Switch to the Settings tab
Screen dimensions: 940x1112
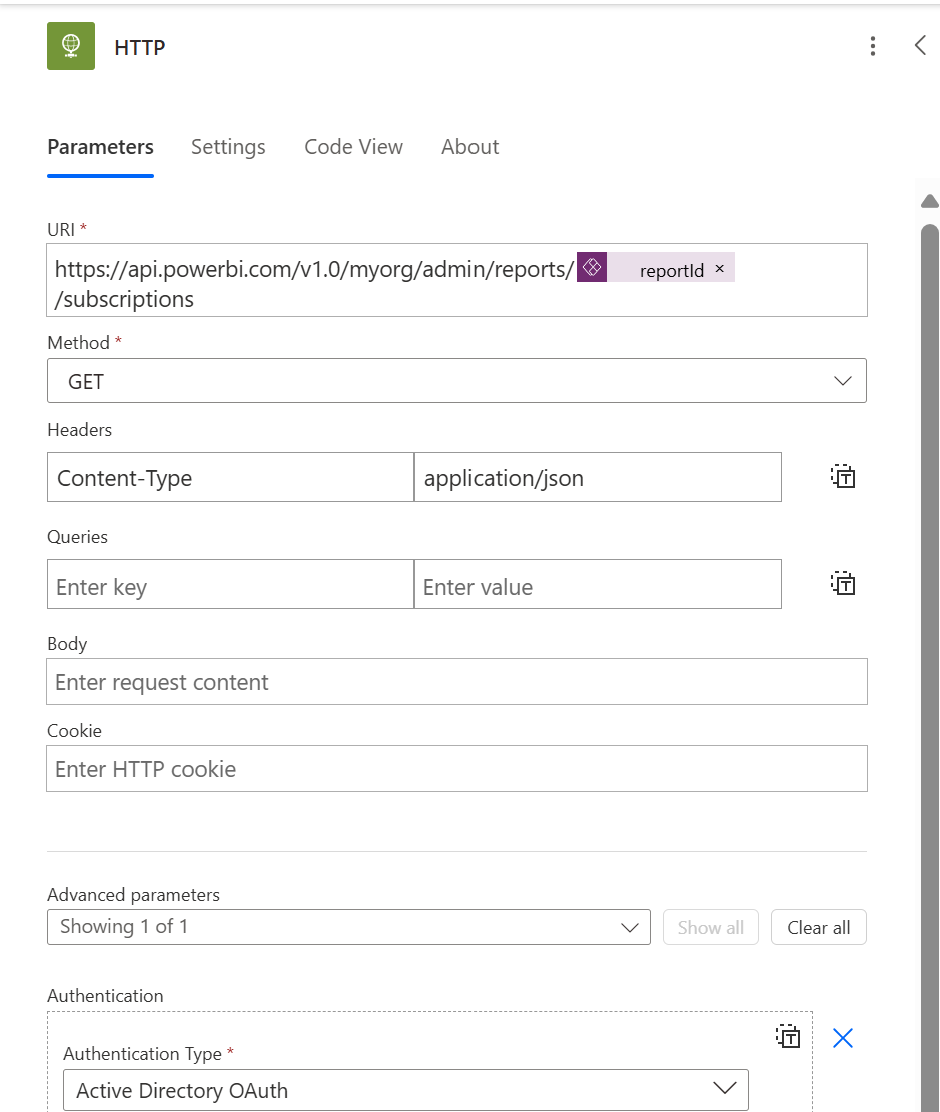tap(228, 147)
